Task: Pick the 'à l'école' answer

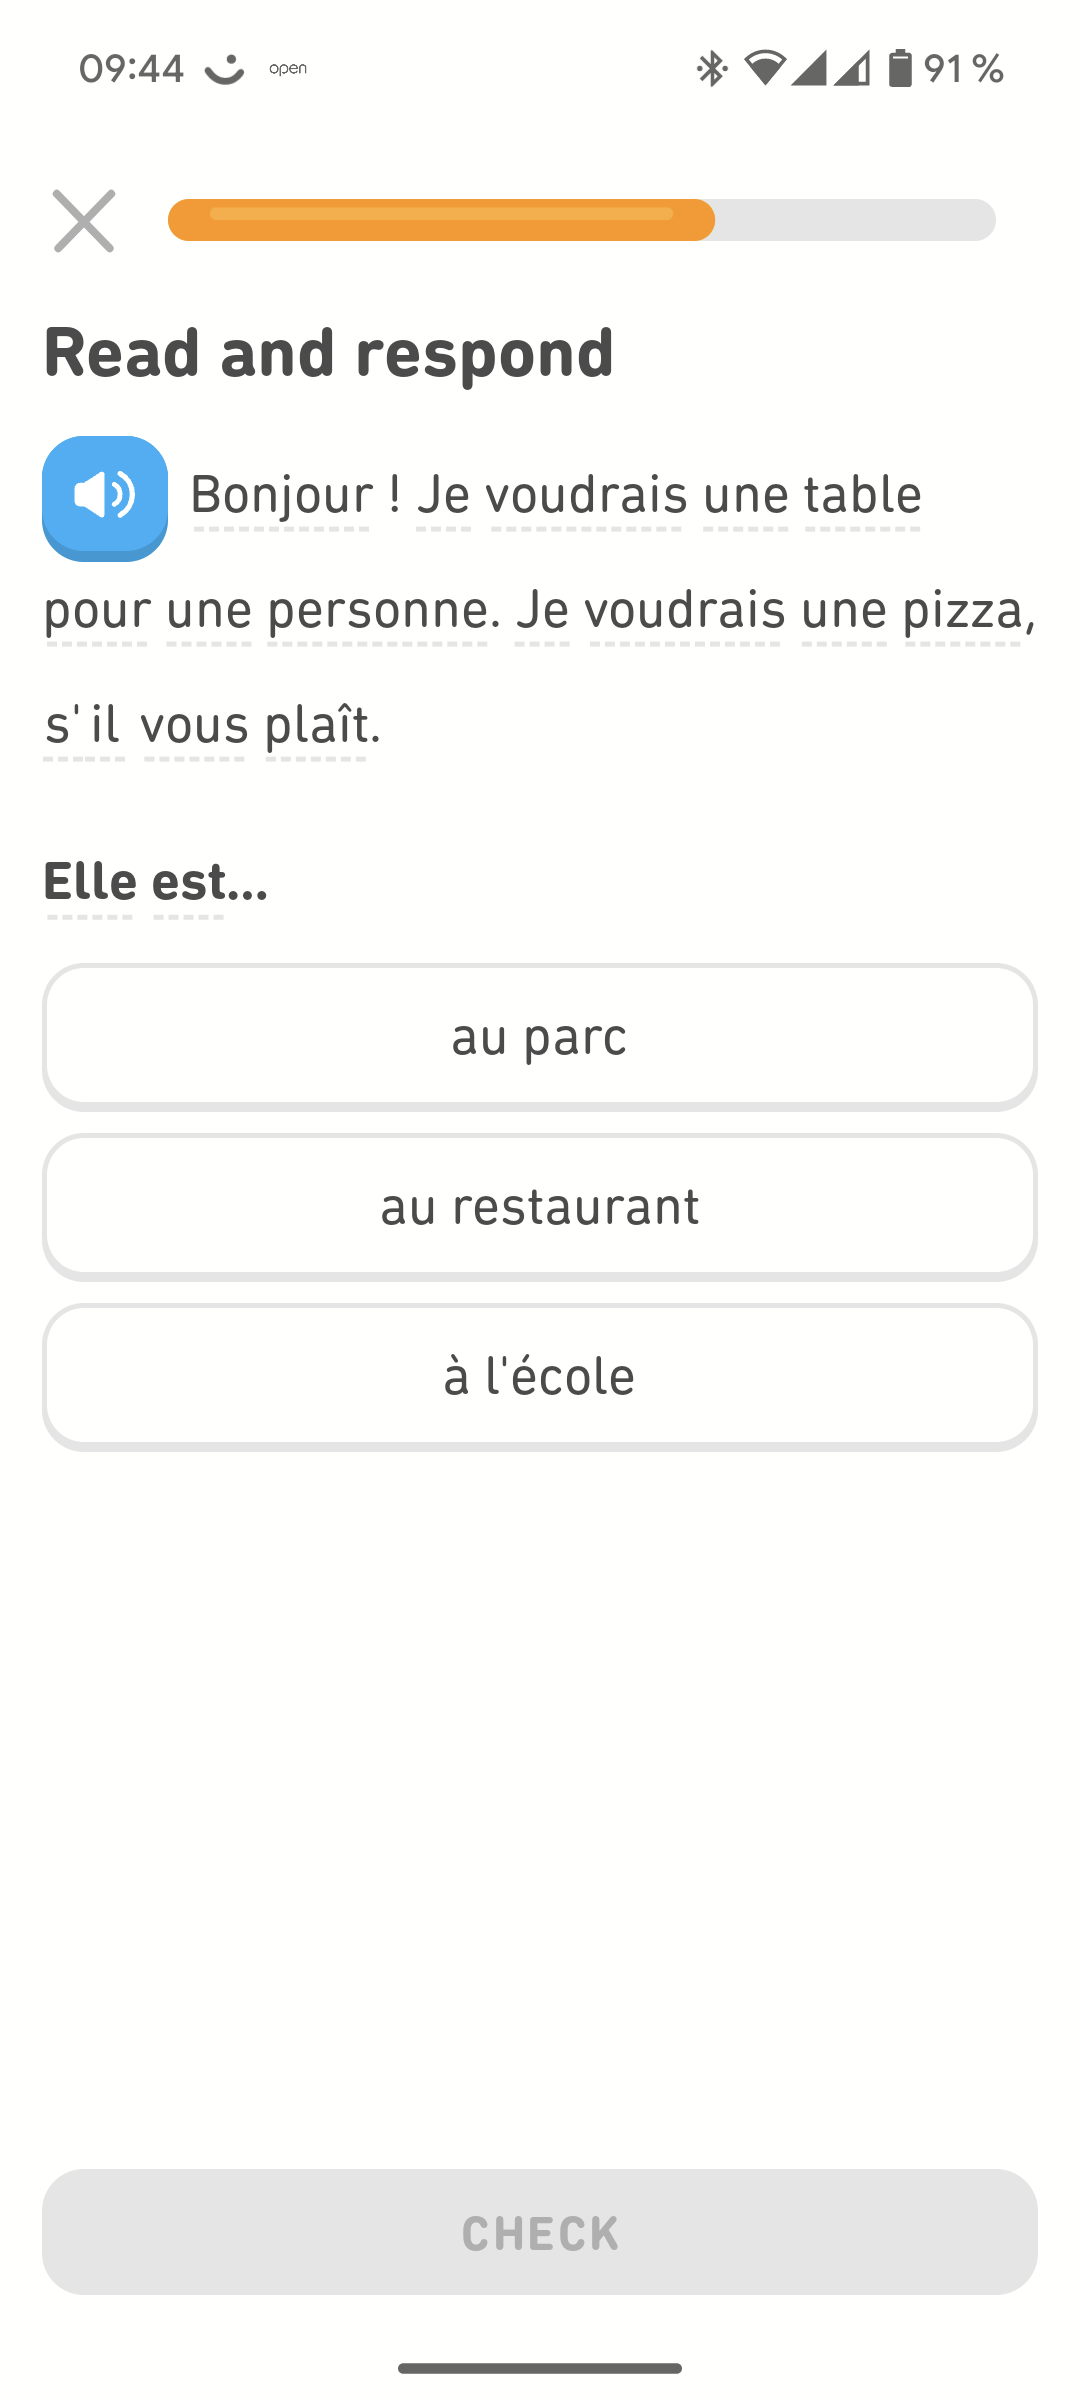Action: pos(540,1377)
